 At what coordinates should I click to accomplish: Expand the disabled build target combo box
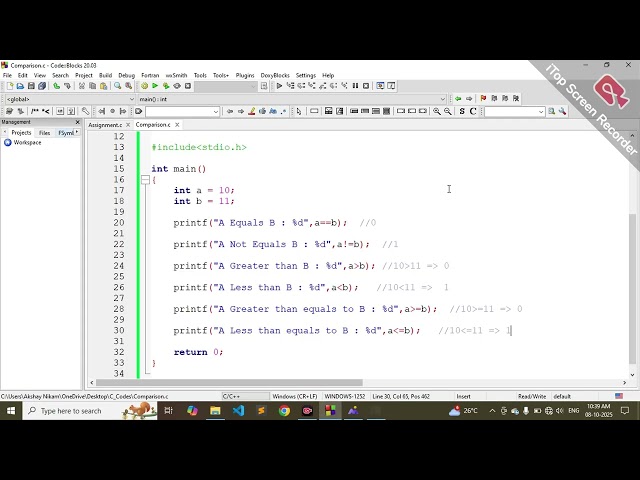pos(226,86)
